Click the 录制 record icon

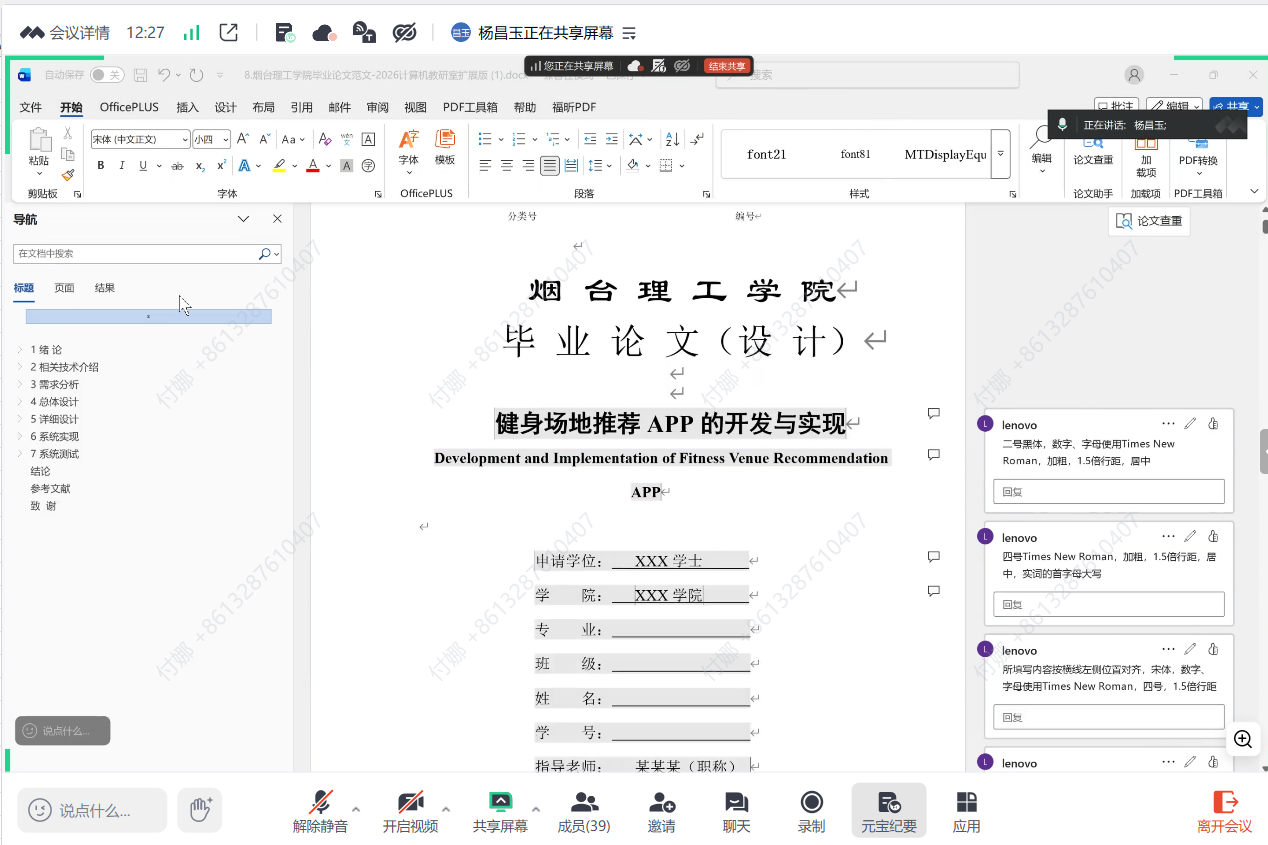click(811, 811)
